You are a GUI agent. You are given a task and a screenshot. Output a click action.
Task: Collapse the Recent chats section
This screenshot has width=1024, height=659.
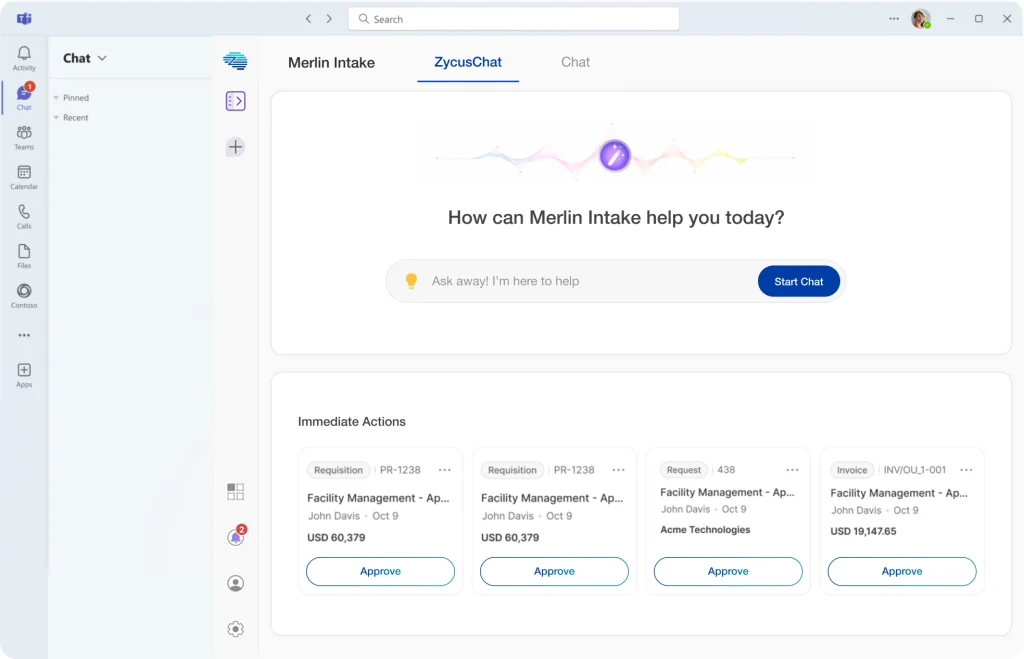point(57,118)
